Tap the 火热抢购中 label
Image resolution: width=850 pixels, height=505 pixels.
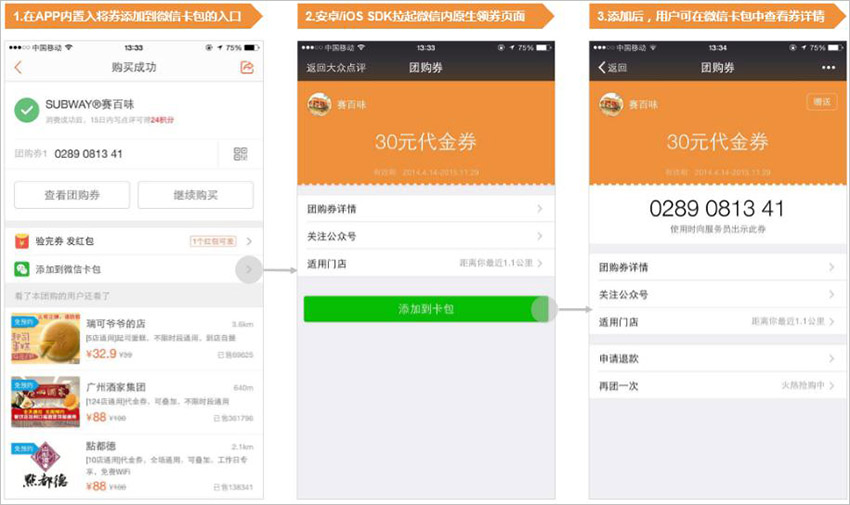[802, 385]
